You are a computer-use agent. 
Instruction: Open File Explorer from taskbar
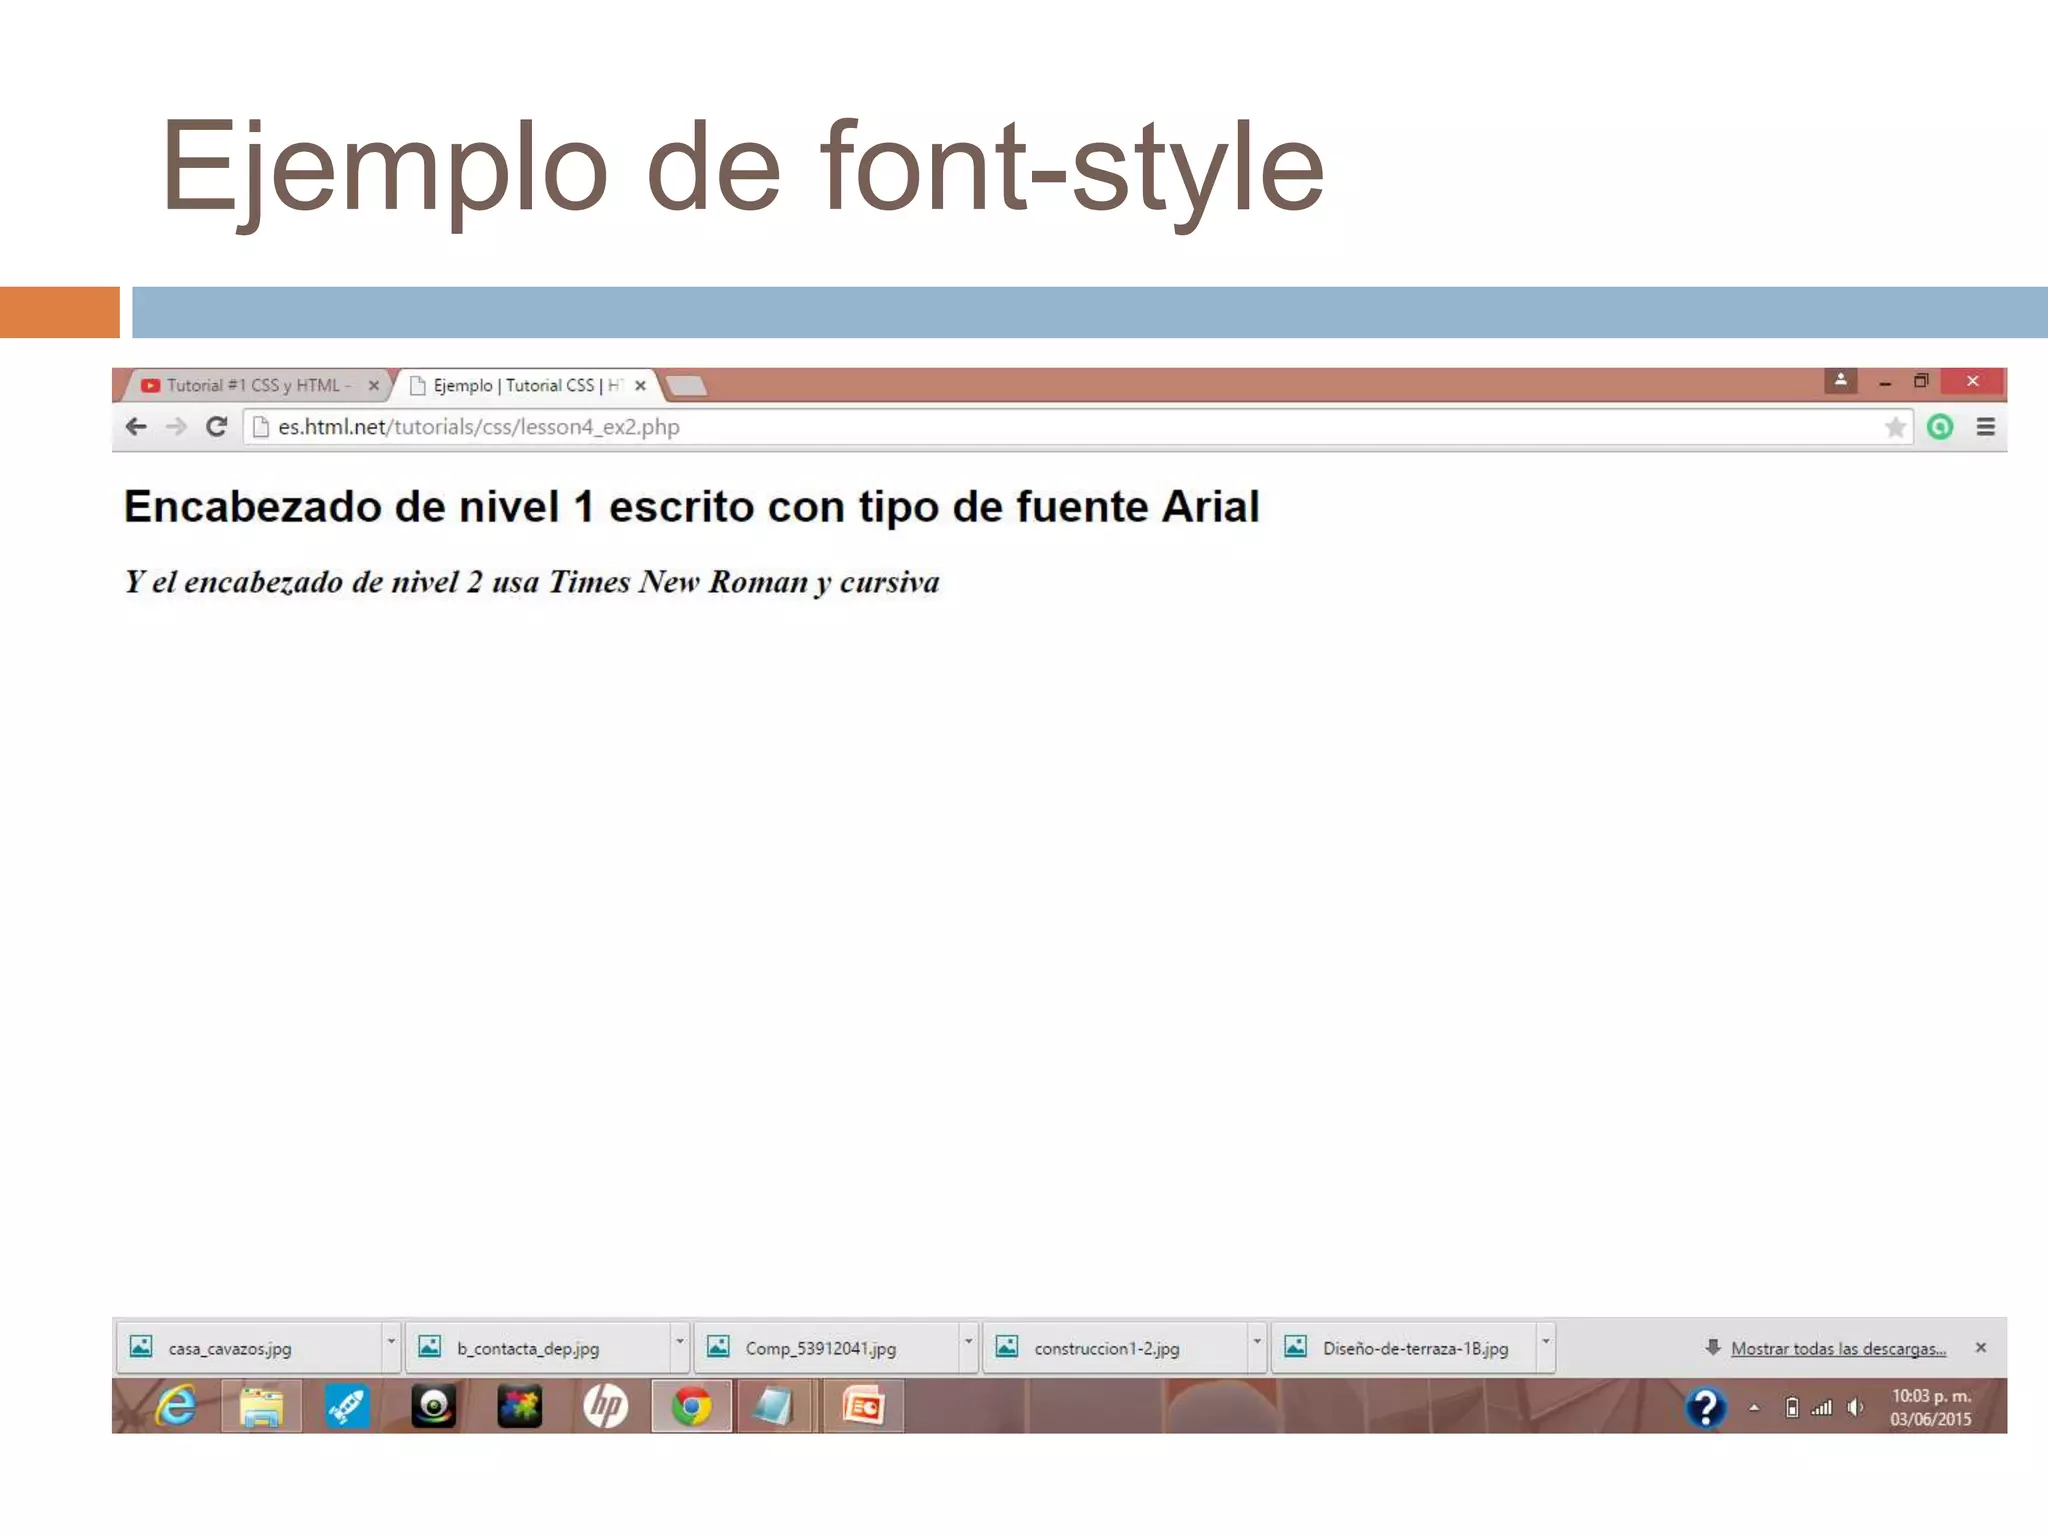click(261, 1406)
